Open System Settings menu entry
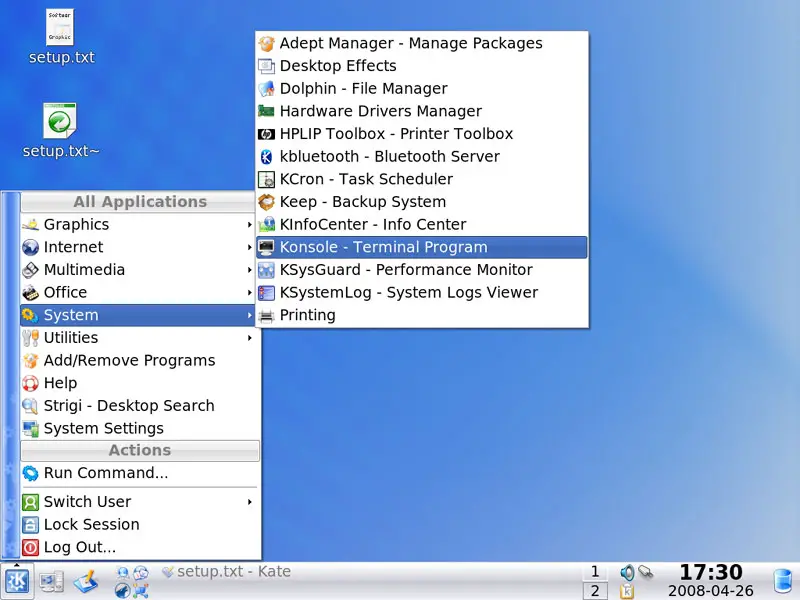 tap(139, 428)
